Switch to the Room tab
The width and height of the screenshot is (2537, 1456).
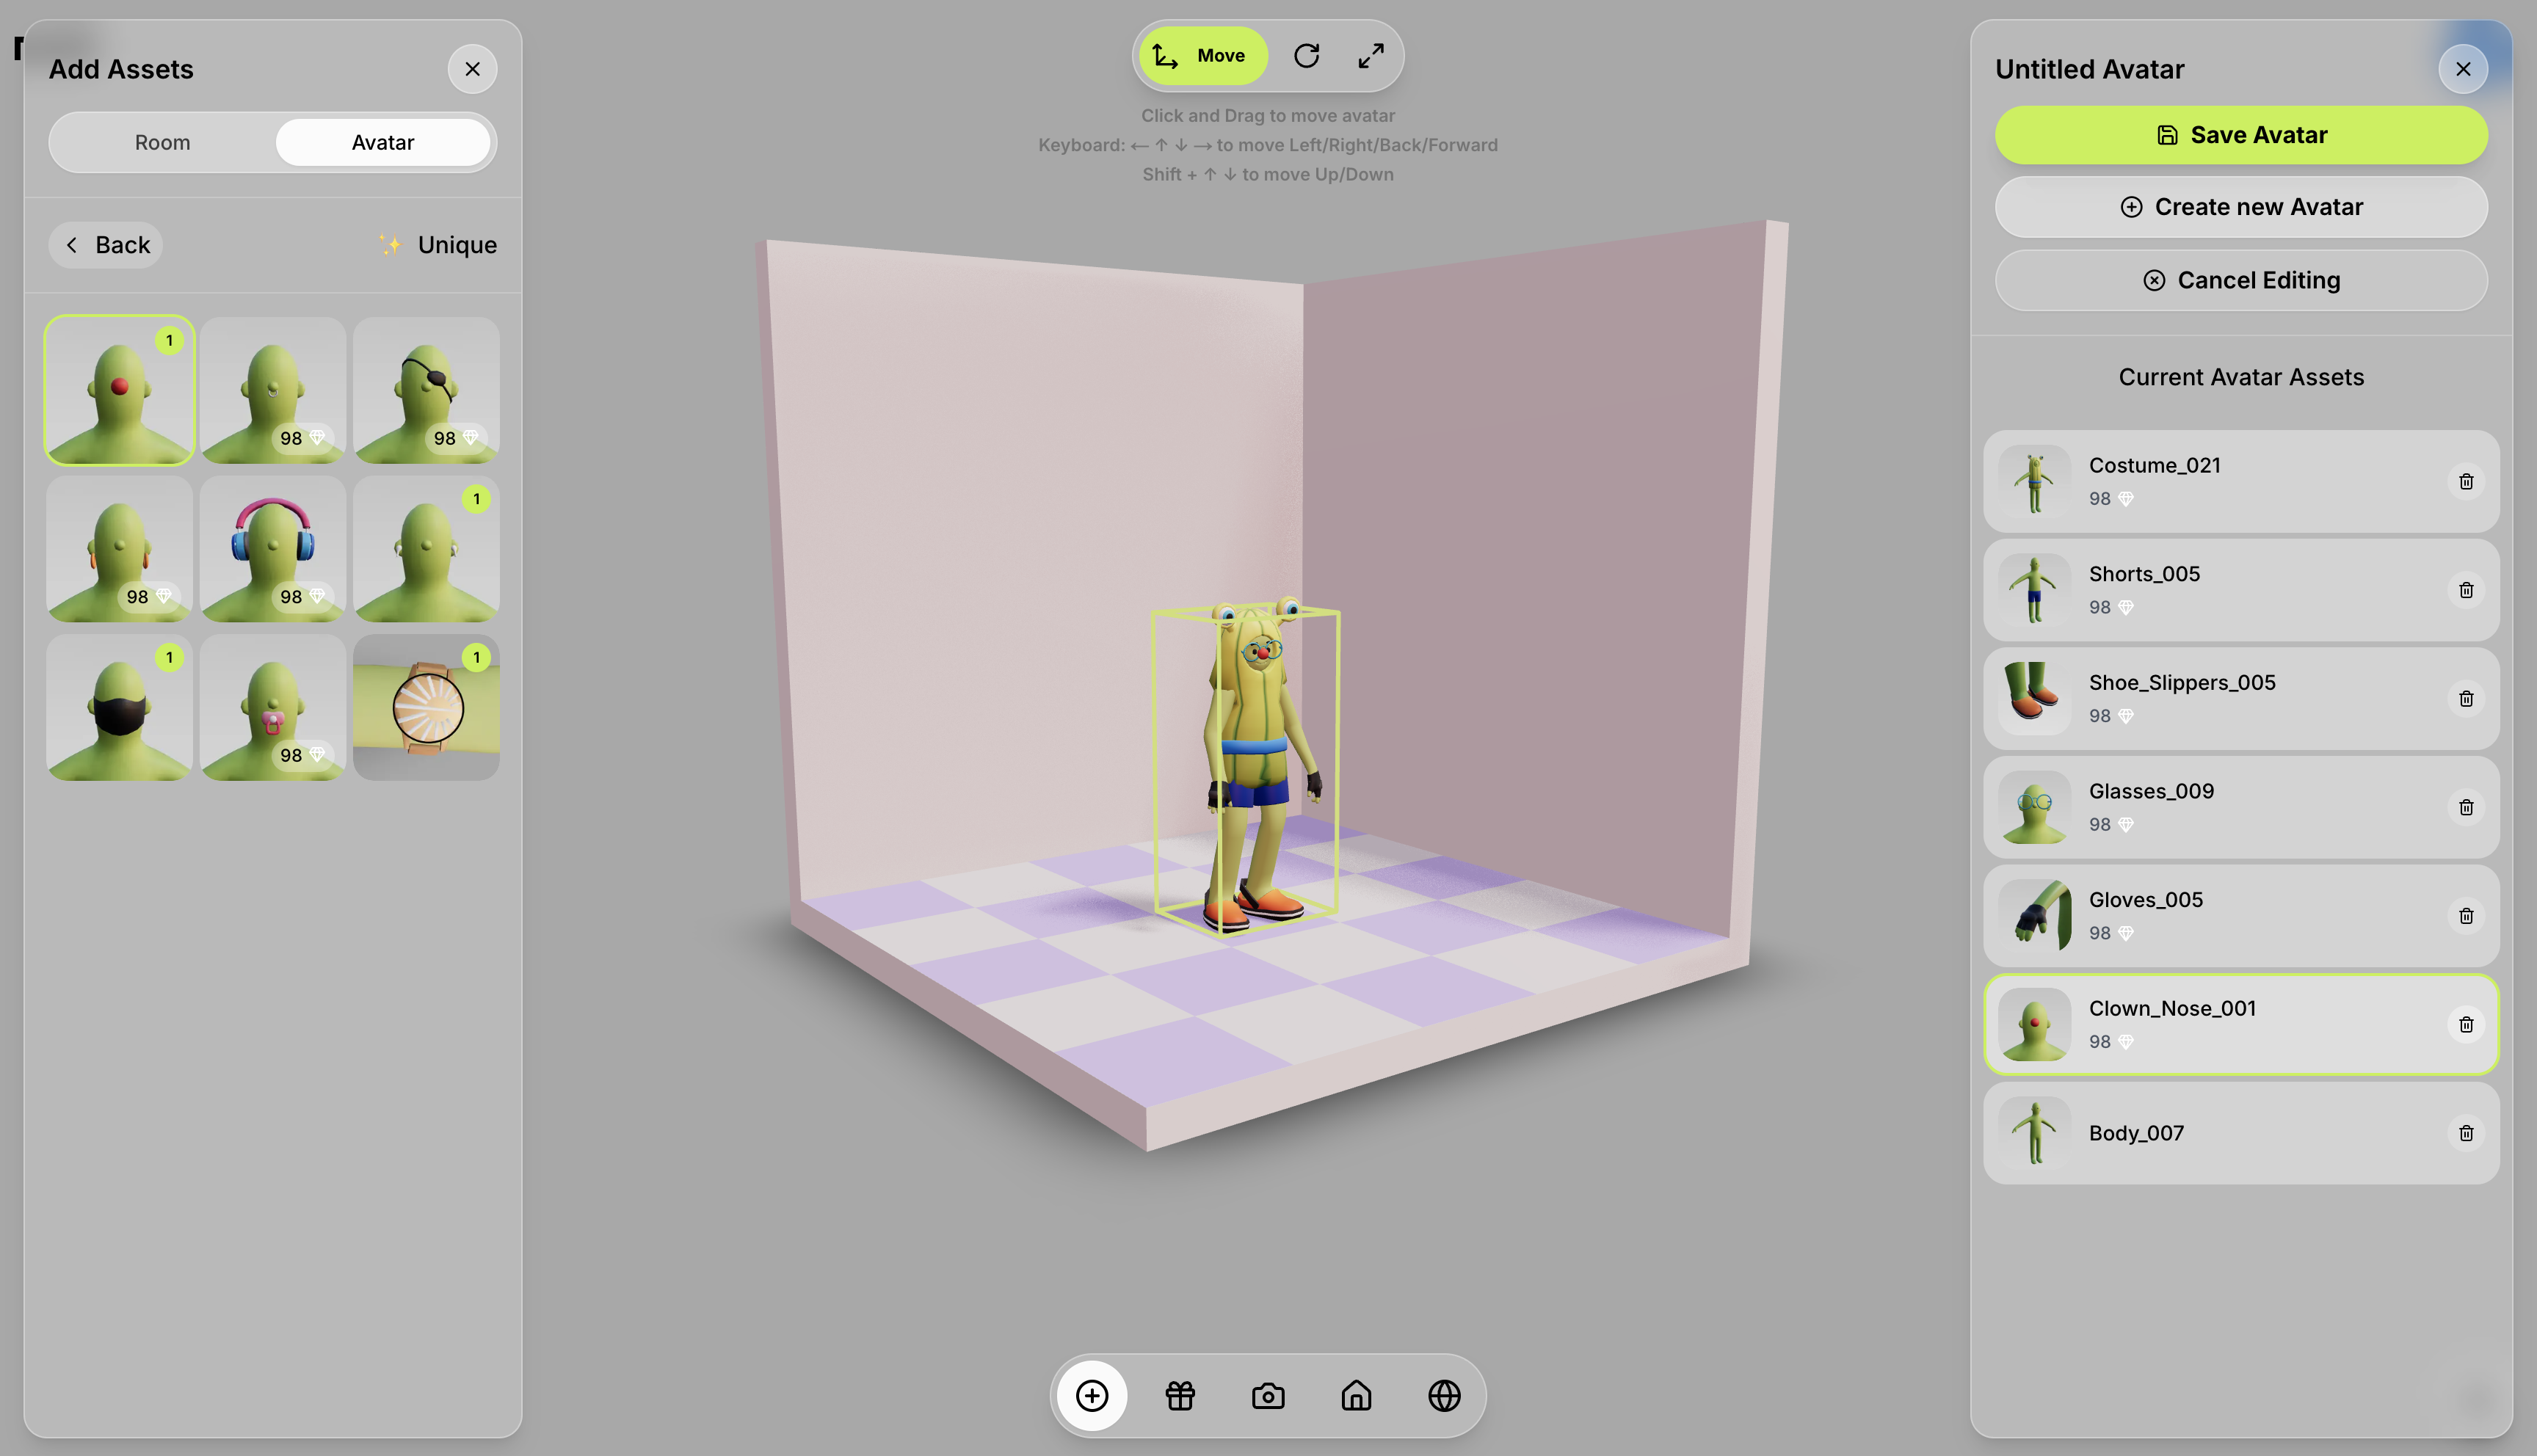pos(162,142)
